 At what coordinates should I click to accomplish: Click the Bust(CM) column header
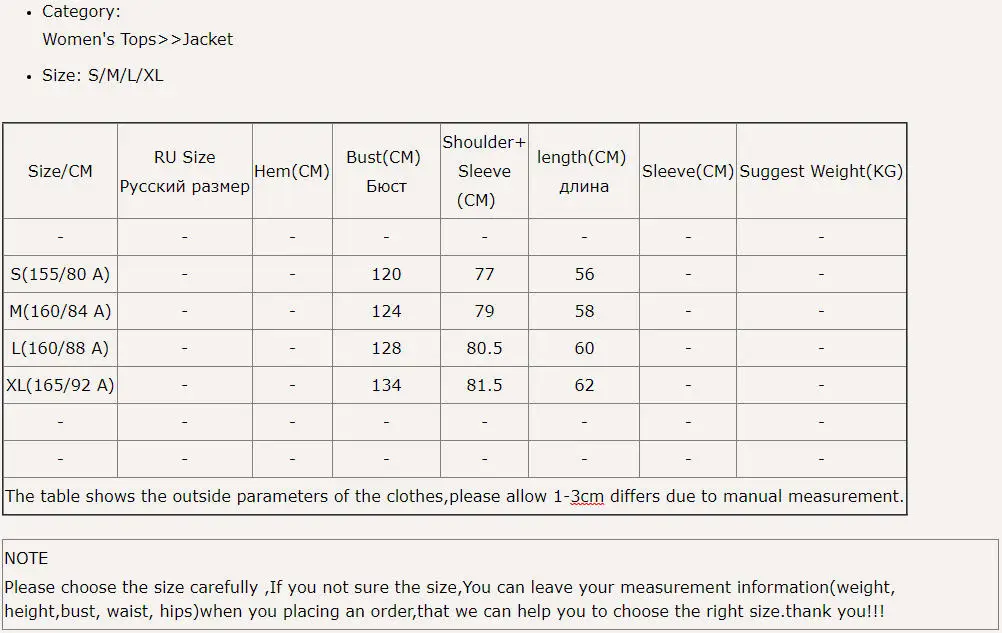(386, 171)
